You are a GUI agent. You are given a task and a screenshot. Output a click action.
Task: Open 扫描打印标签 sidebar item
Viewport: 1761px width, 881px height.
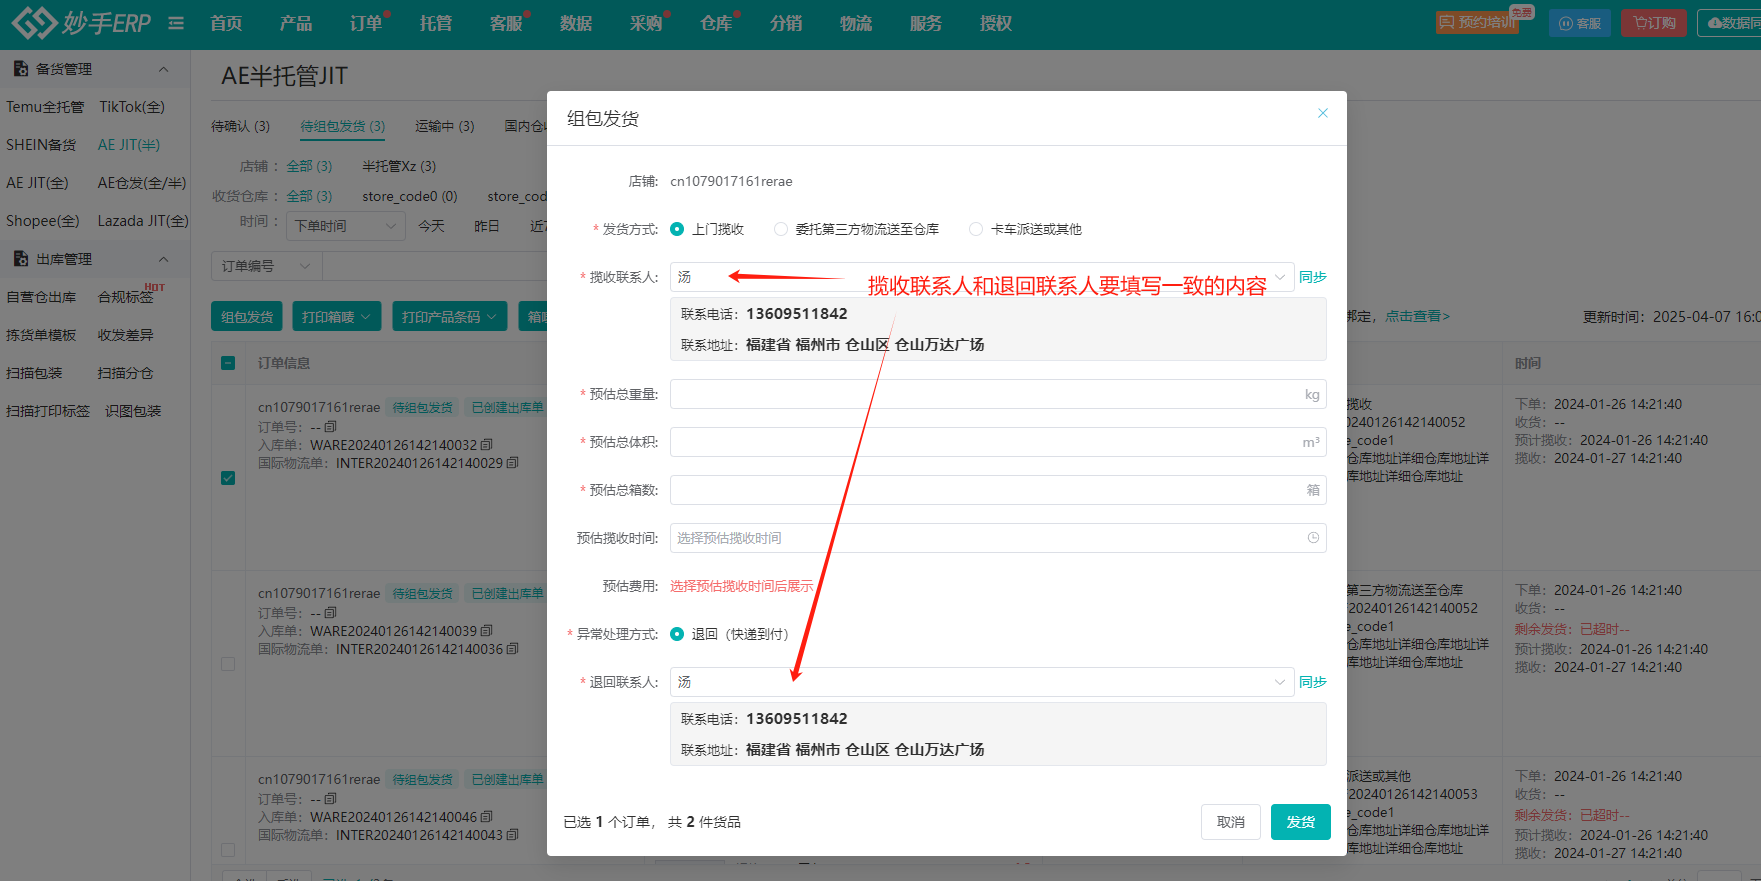48,411
